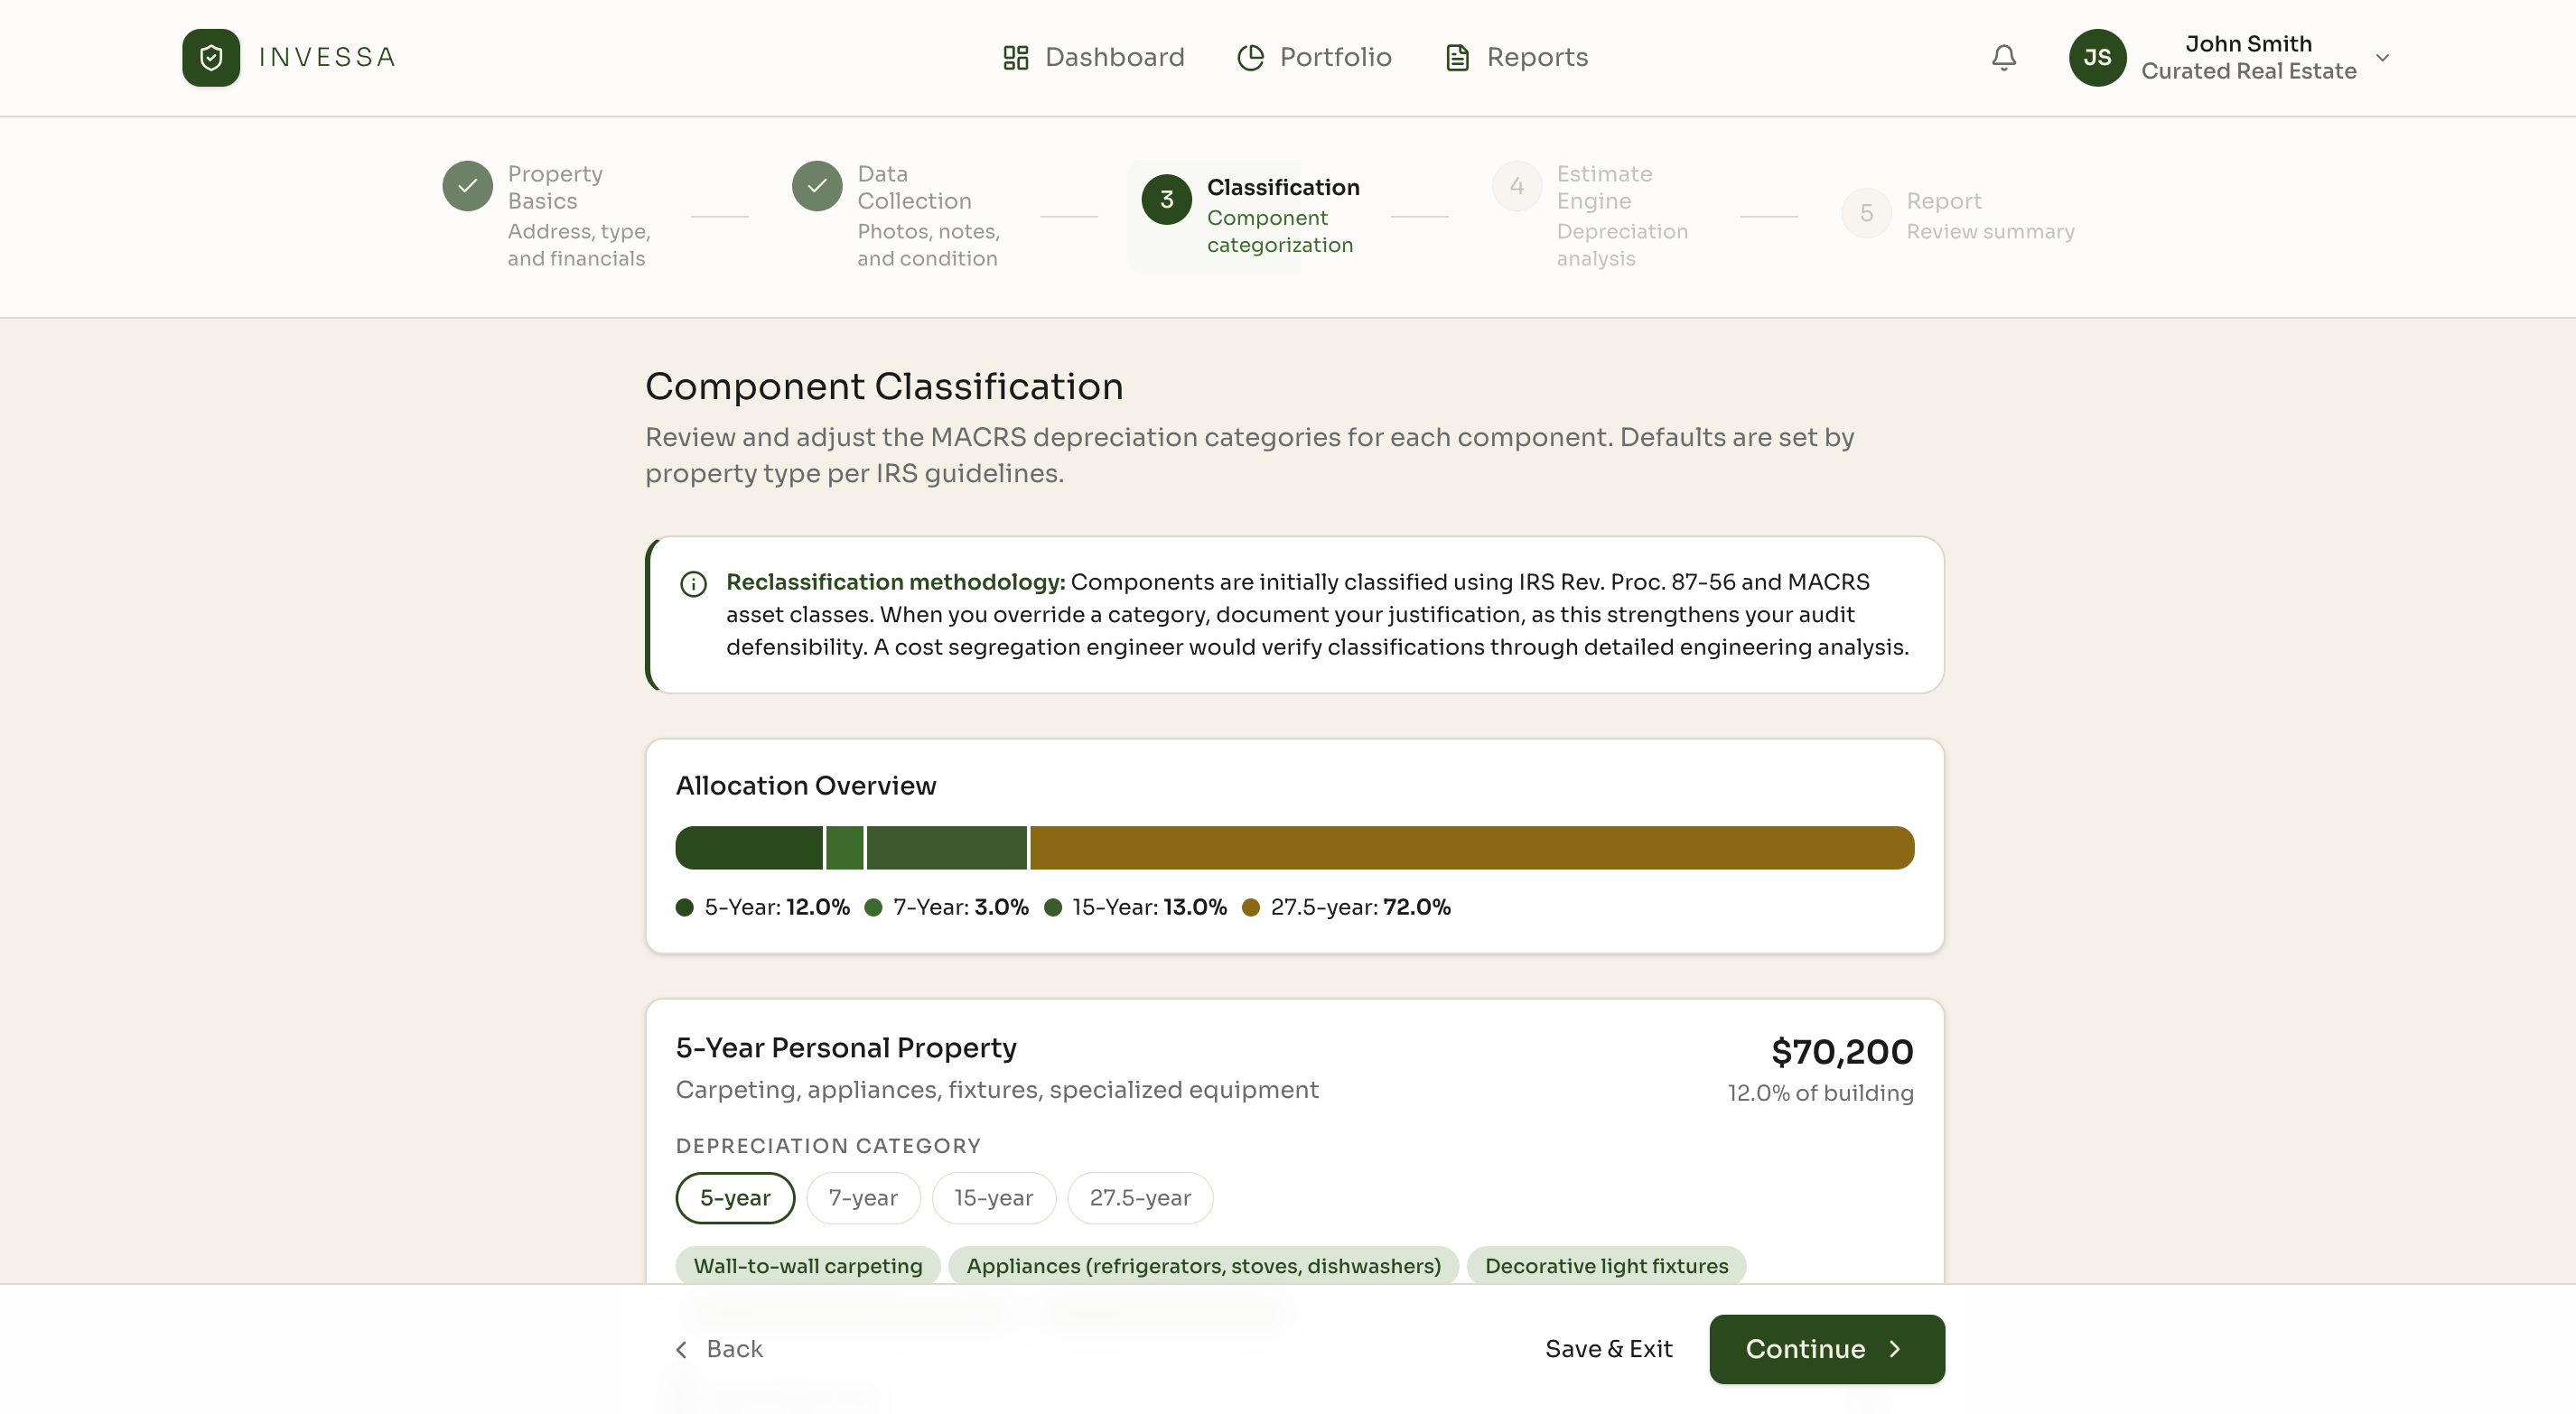Click the 27.5-year legend dot
The image size is (2576, 1414).
1250,907
